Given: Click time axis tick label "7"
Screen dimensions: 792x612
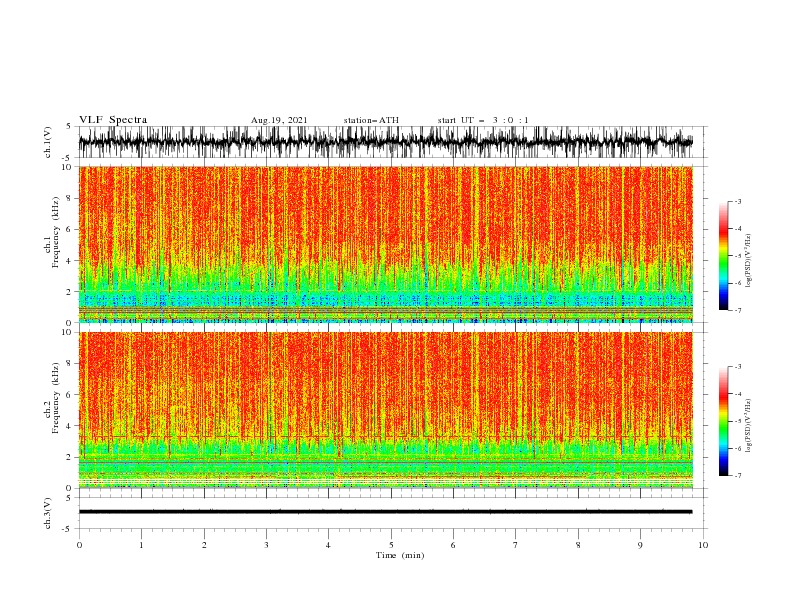Looking at the screenshot, I should (516, 545).
